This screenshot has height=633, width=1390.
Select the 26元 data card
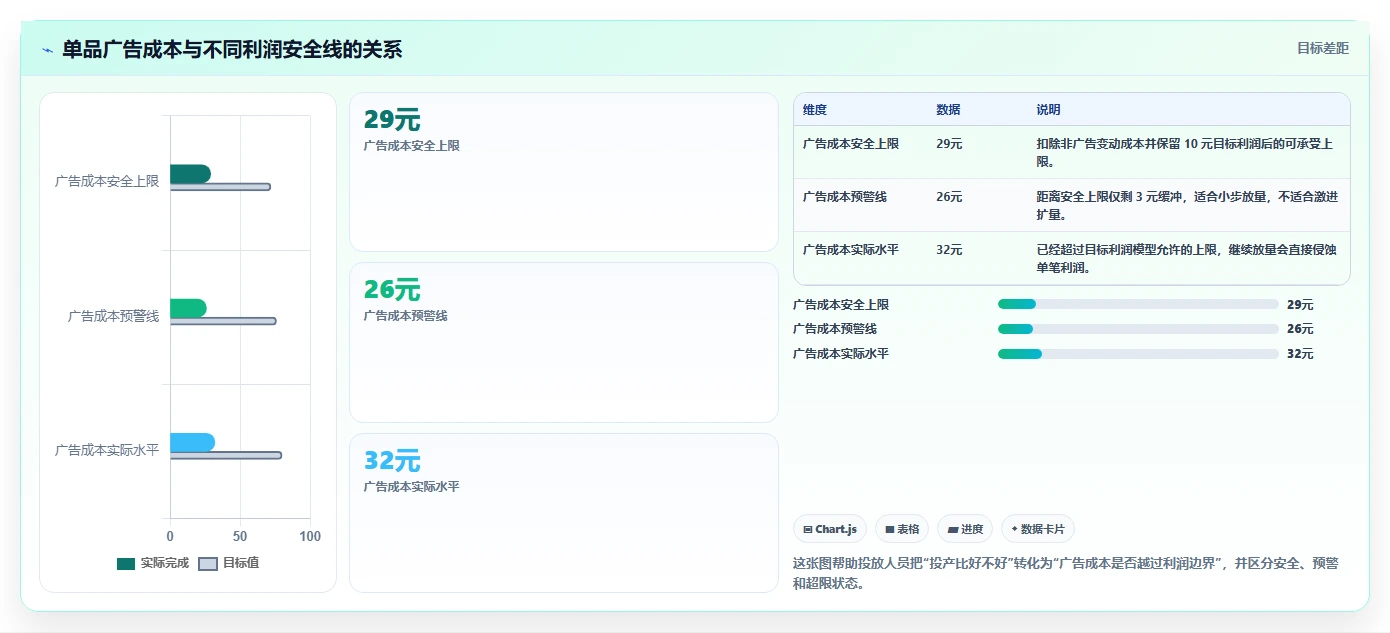tap(564, 342)
